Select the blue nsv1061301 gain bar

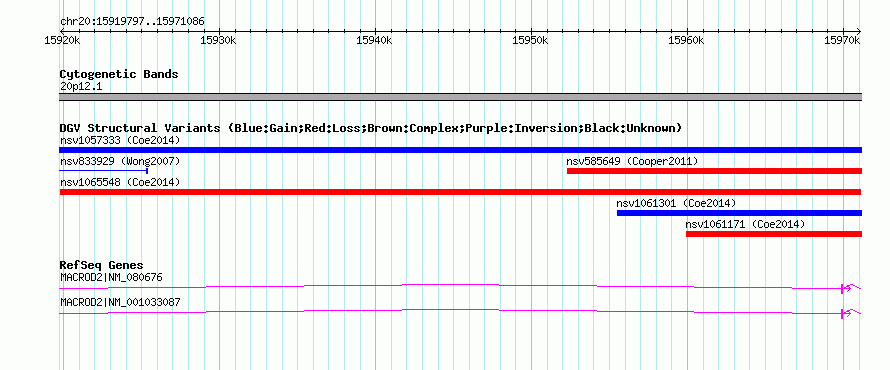pyautogui.click(x=739, y=213)
